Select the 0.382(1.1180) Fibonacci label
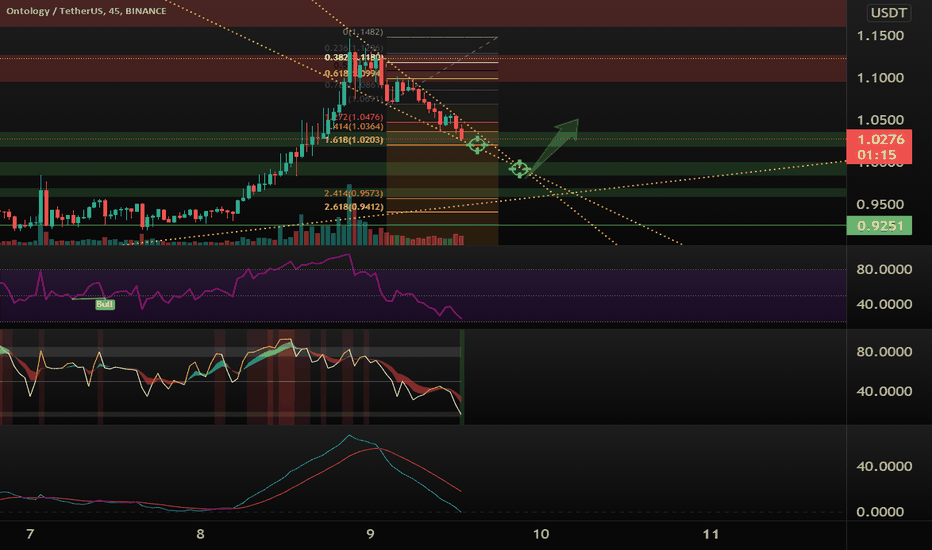The height and width of the screenshot is (550, 932). click(x=353, y=58)
